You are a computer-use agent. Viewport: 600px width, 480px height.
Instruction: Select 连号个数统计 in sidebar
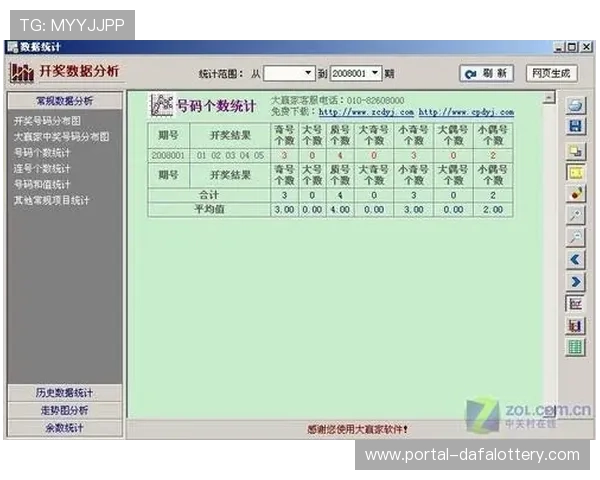(x=42, y=168)
